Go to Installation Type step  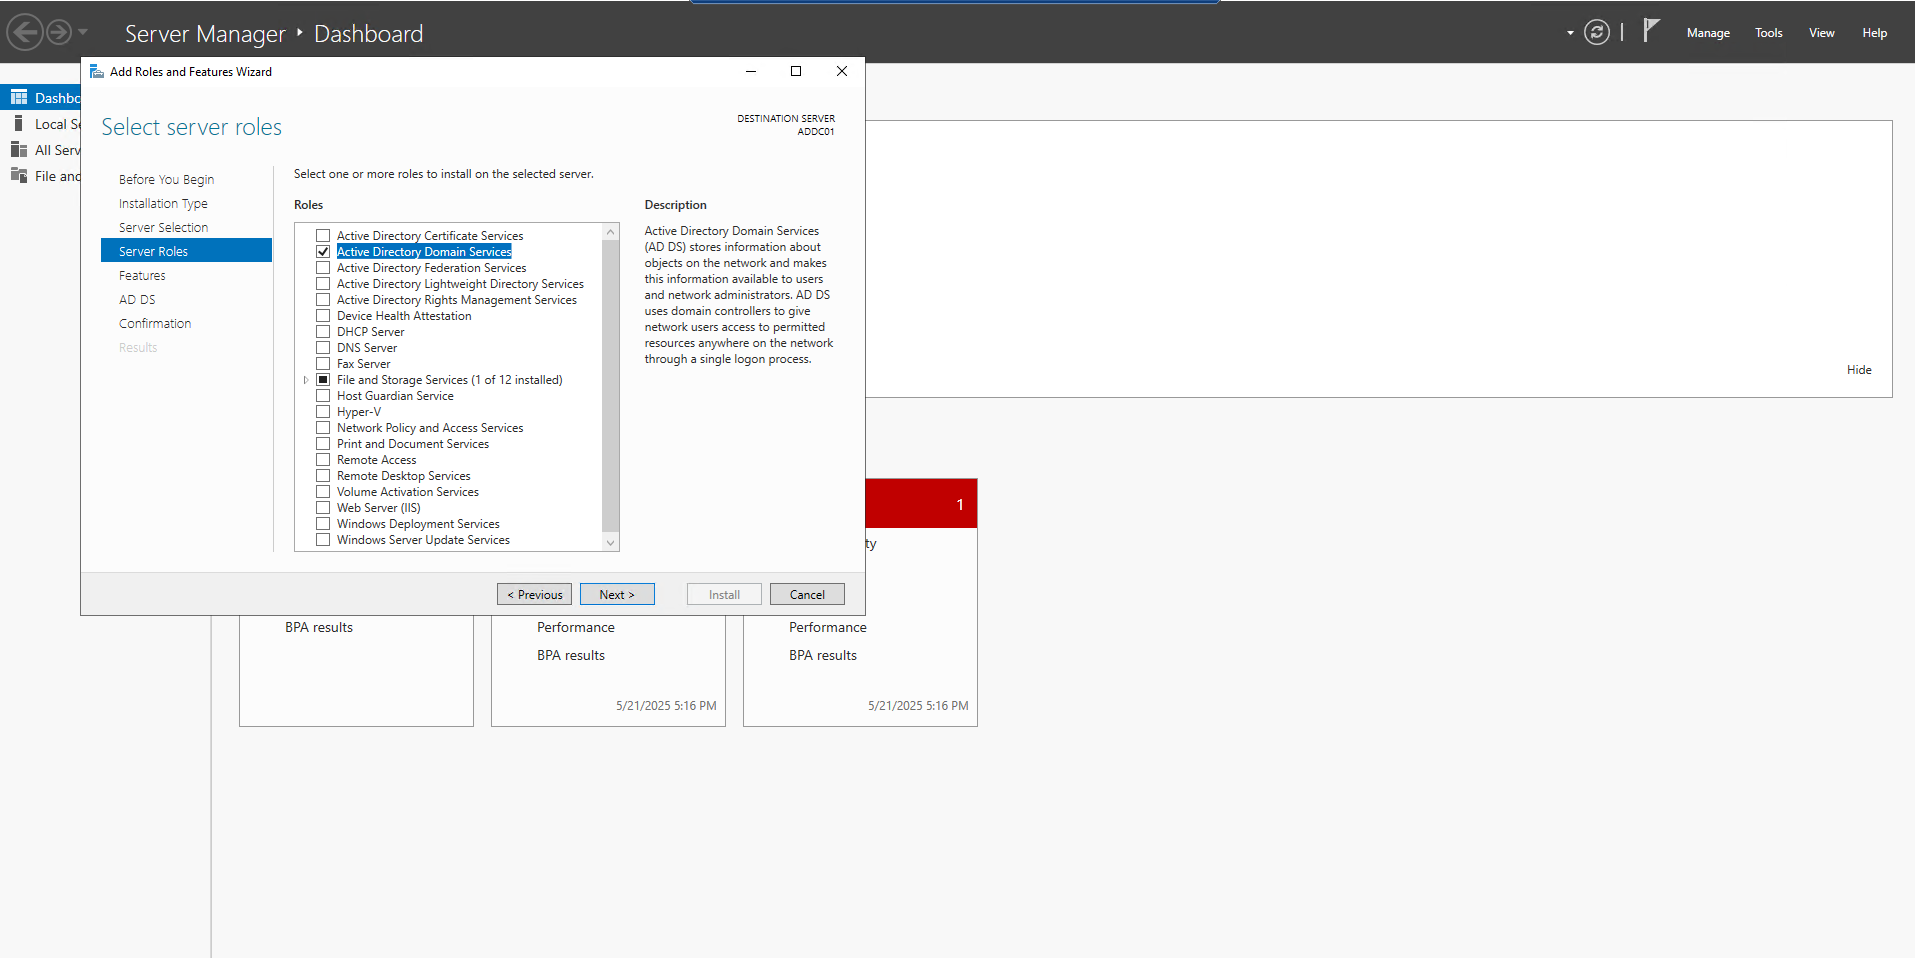[x=163, y=204]
